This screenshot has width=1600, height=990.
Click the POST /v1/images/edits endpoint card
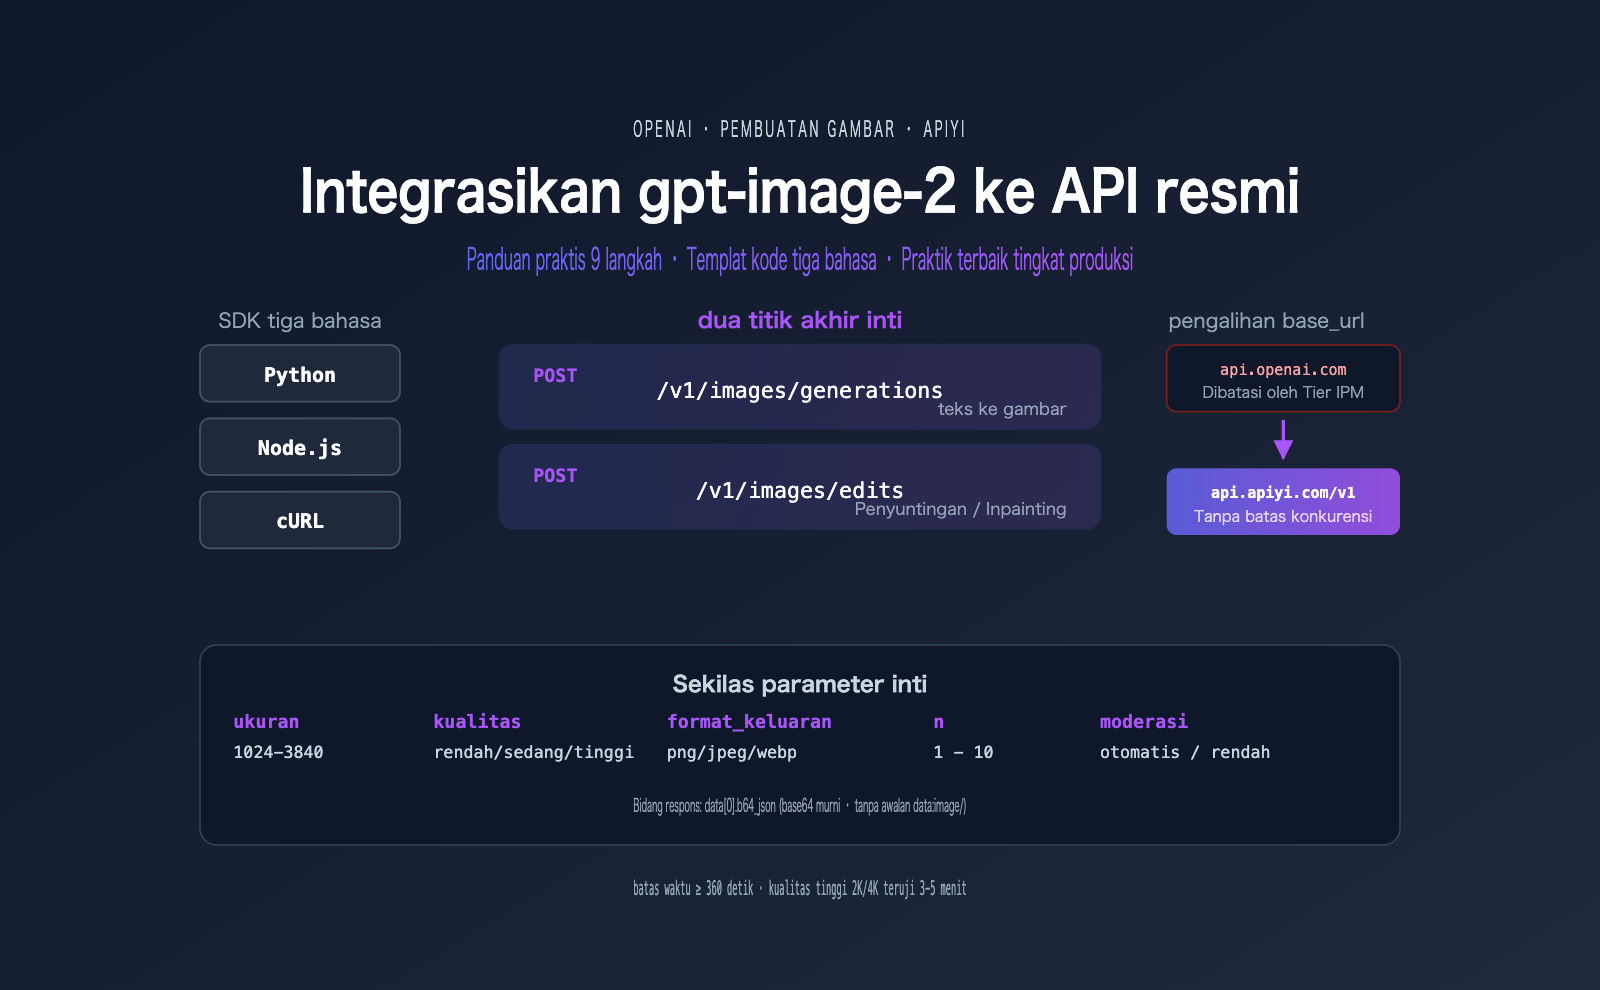coord(799,487)
